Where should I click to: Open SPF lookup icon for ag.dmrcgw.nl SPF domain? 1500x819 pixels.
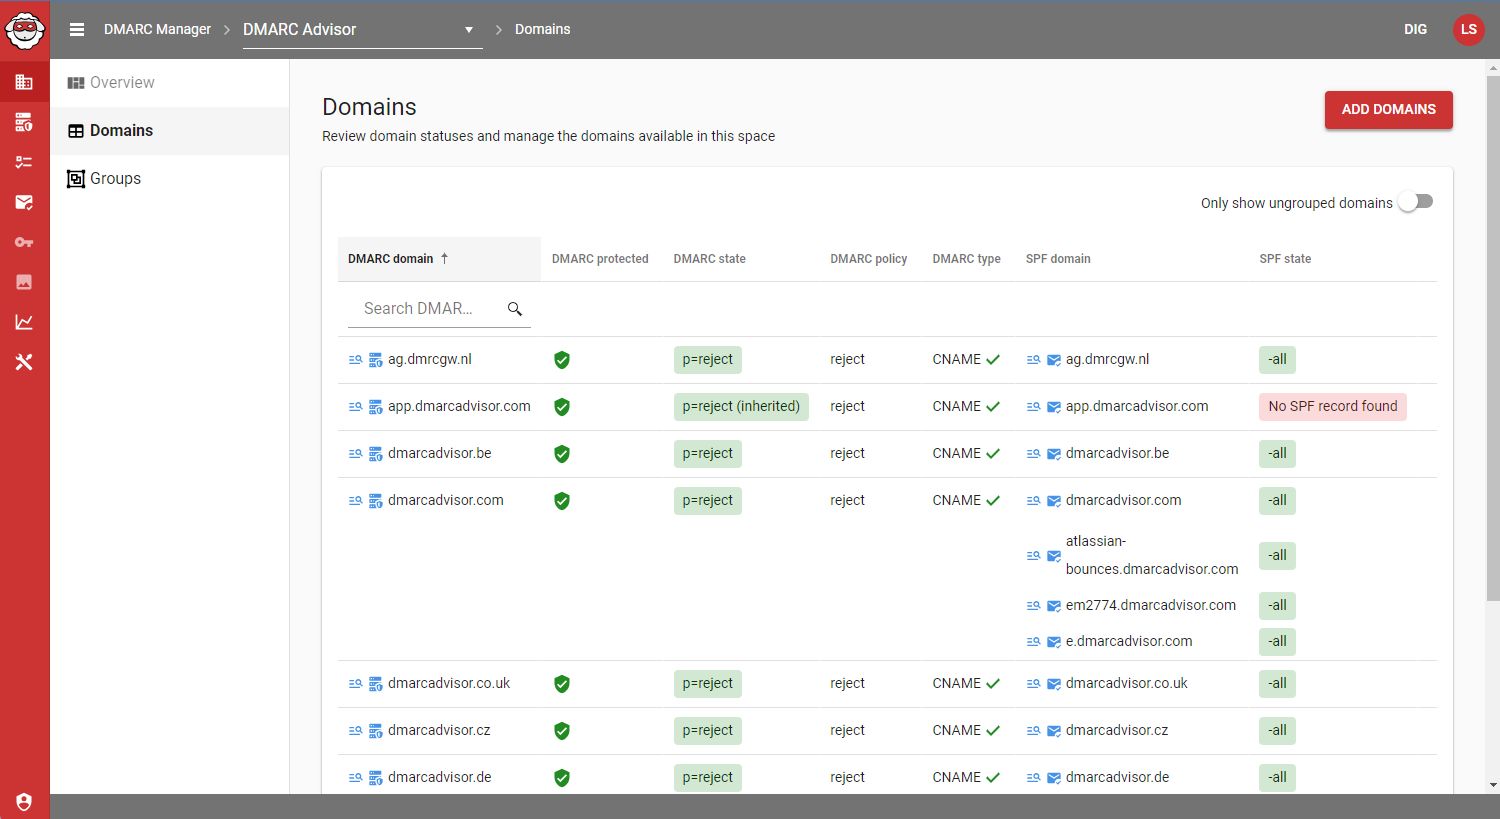click(1033, 360)
